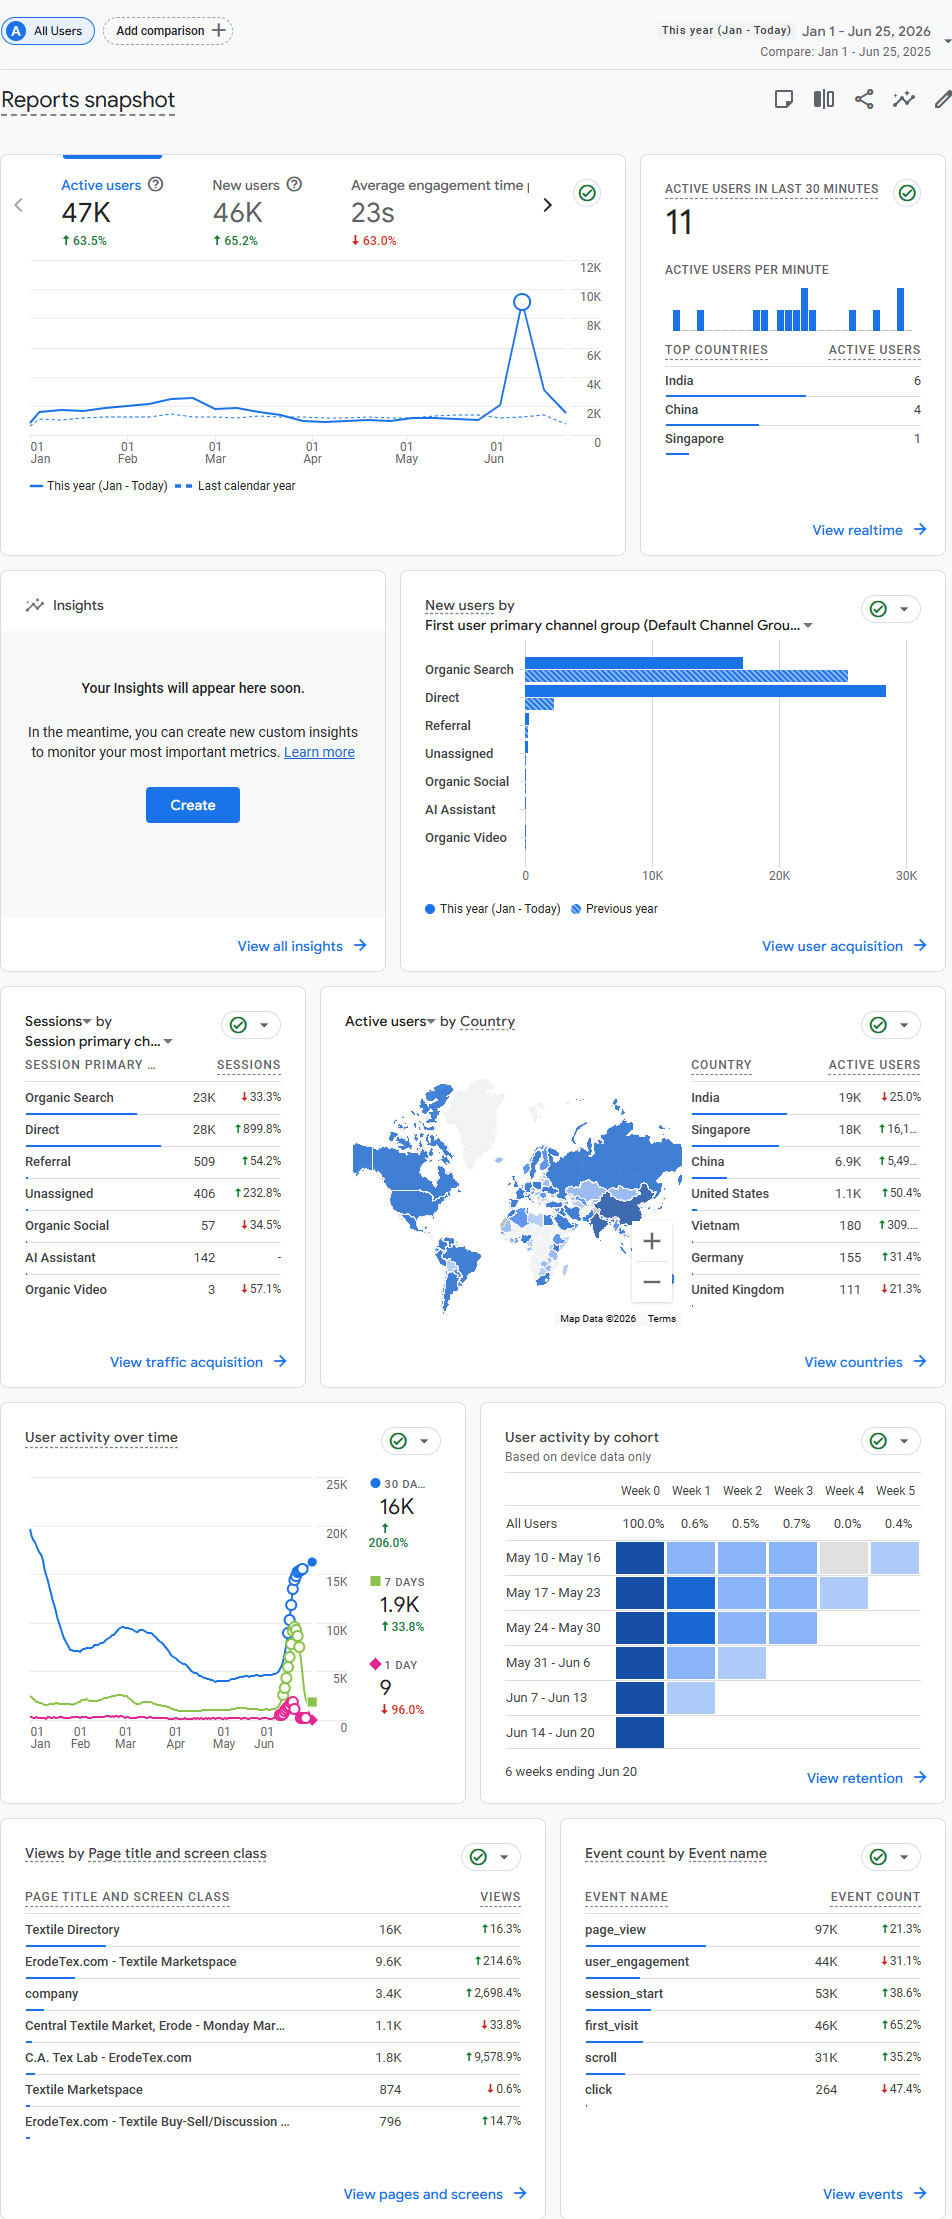952x2219 pixels.
Task: Click the Terms link on the map
Action: click(662, 1319)
